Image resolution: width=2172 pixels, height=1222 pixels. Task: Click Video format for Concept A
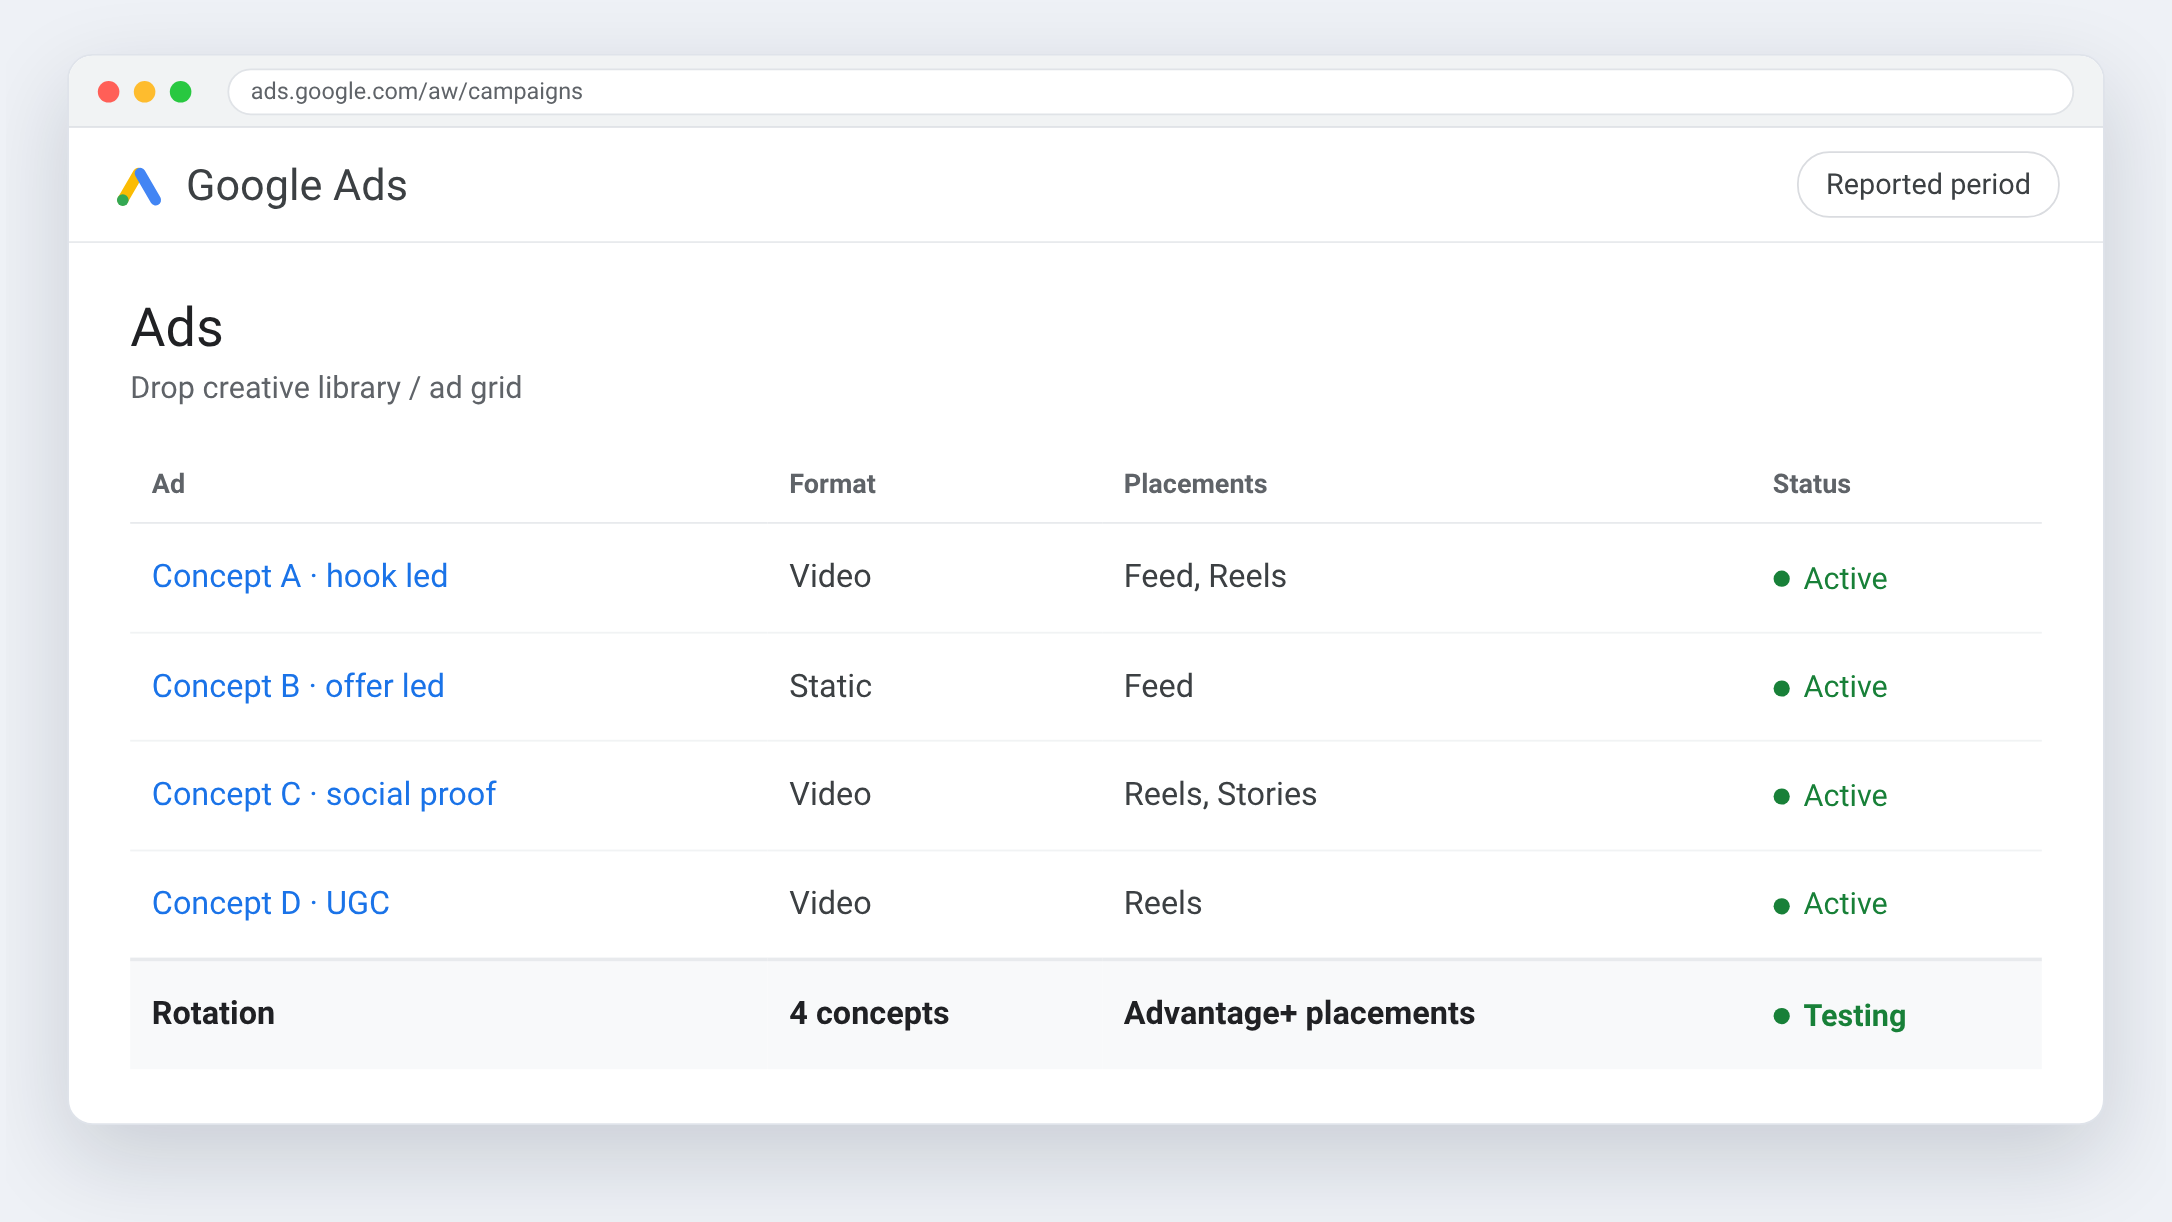click(x=830, y=576)
